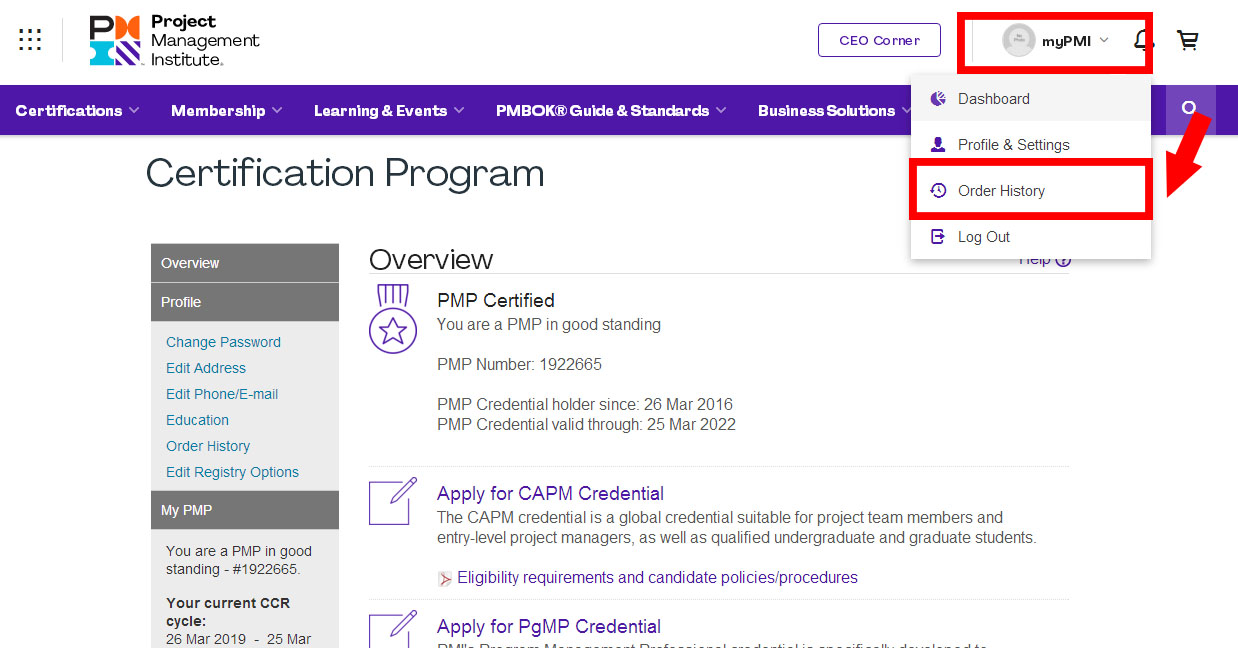Click the pencil icon beside Apply for CAPM

tap(393, 502)
